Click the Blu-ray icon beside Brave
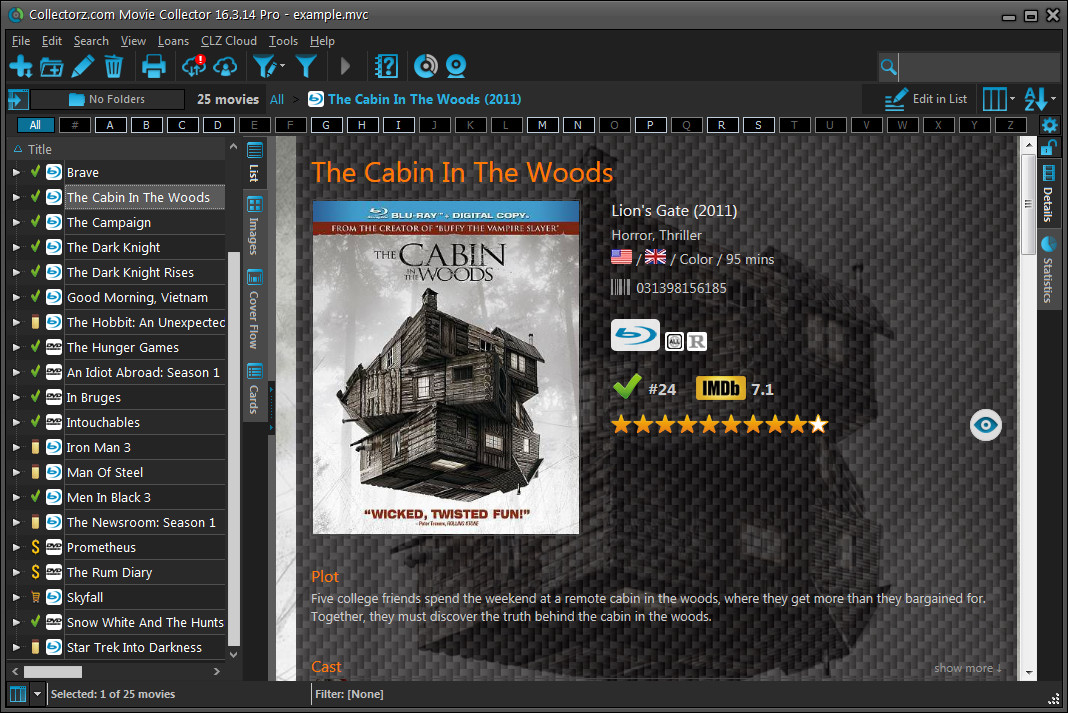The image size is (1068, 713). tap(54, 172)
